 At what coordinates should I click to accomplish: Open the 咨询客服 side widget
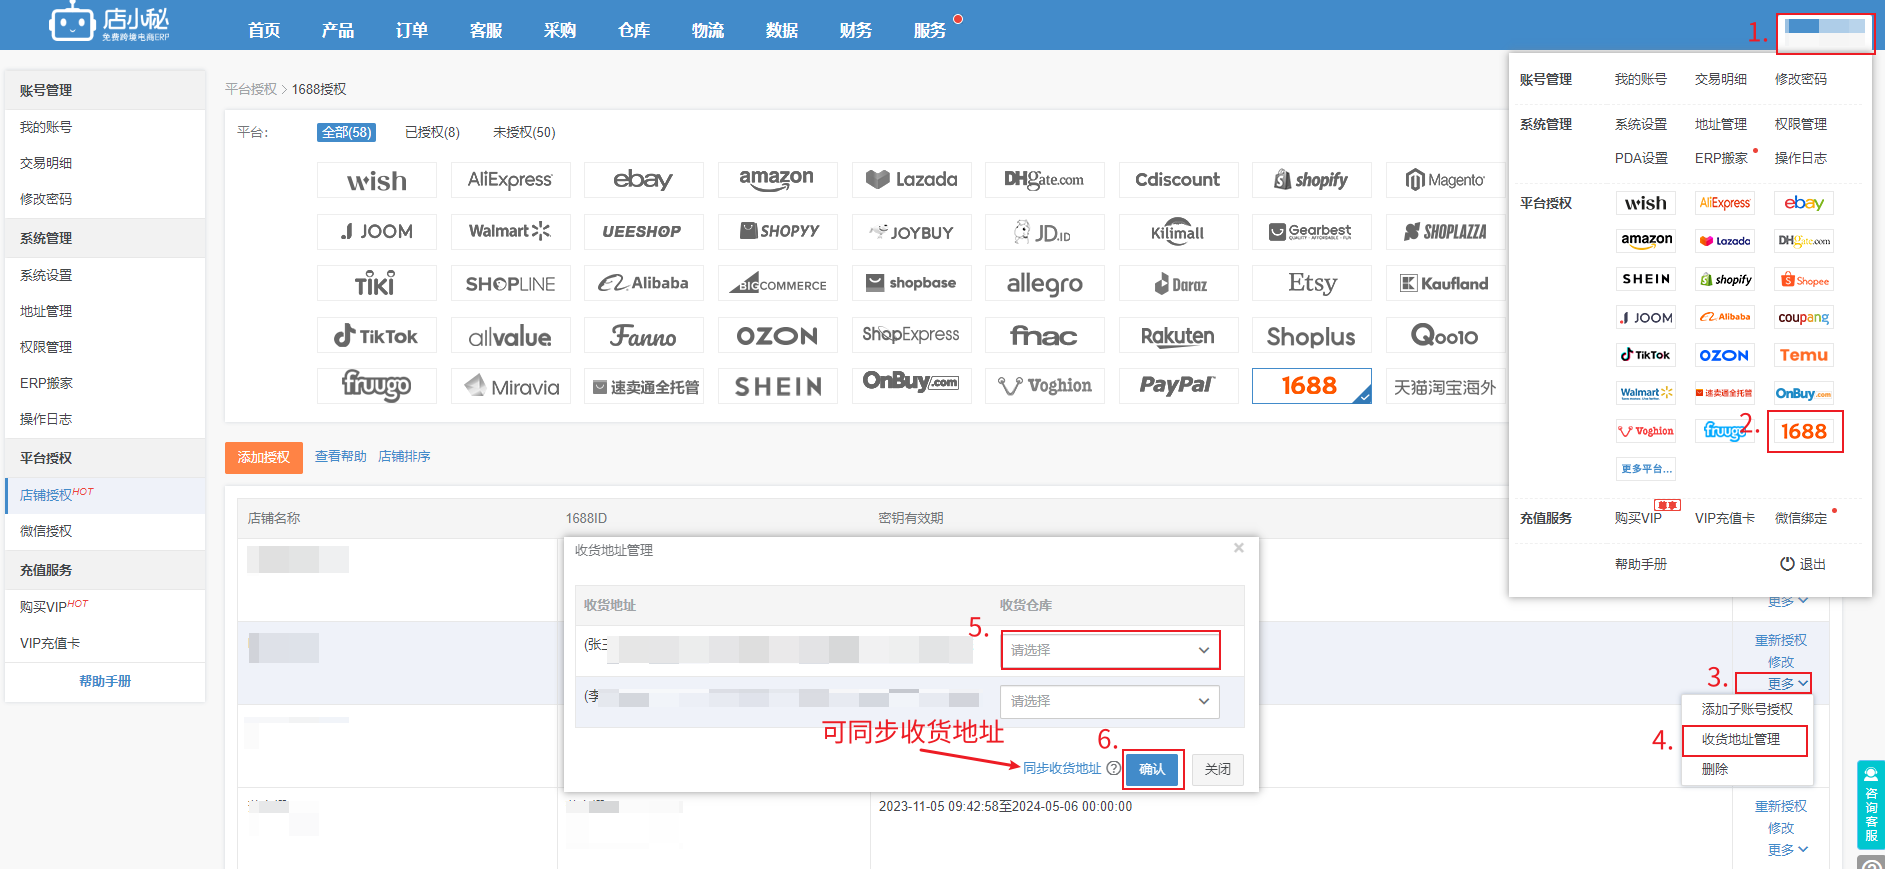coord(1871,805)
